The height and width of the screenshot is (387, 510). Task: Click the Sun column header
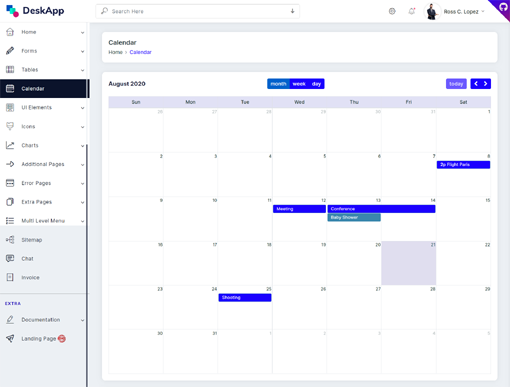pyautogui.click(x=136, y=102)
